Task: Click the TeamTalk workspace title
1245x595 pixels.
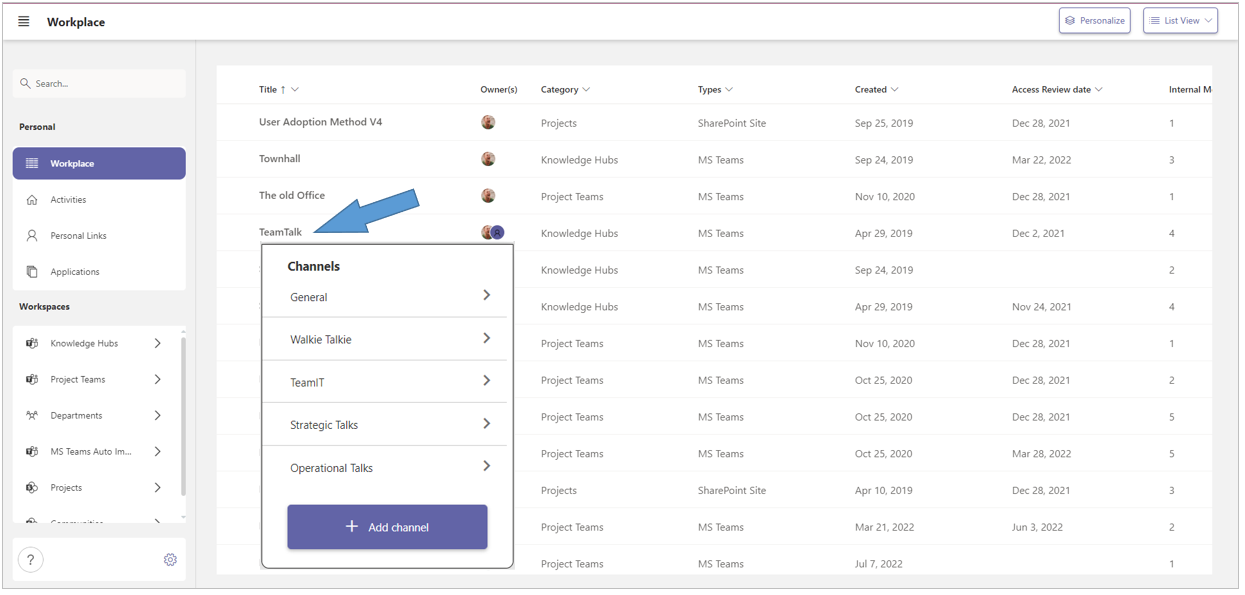Action: click(x=280, y=233)
